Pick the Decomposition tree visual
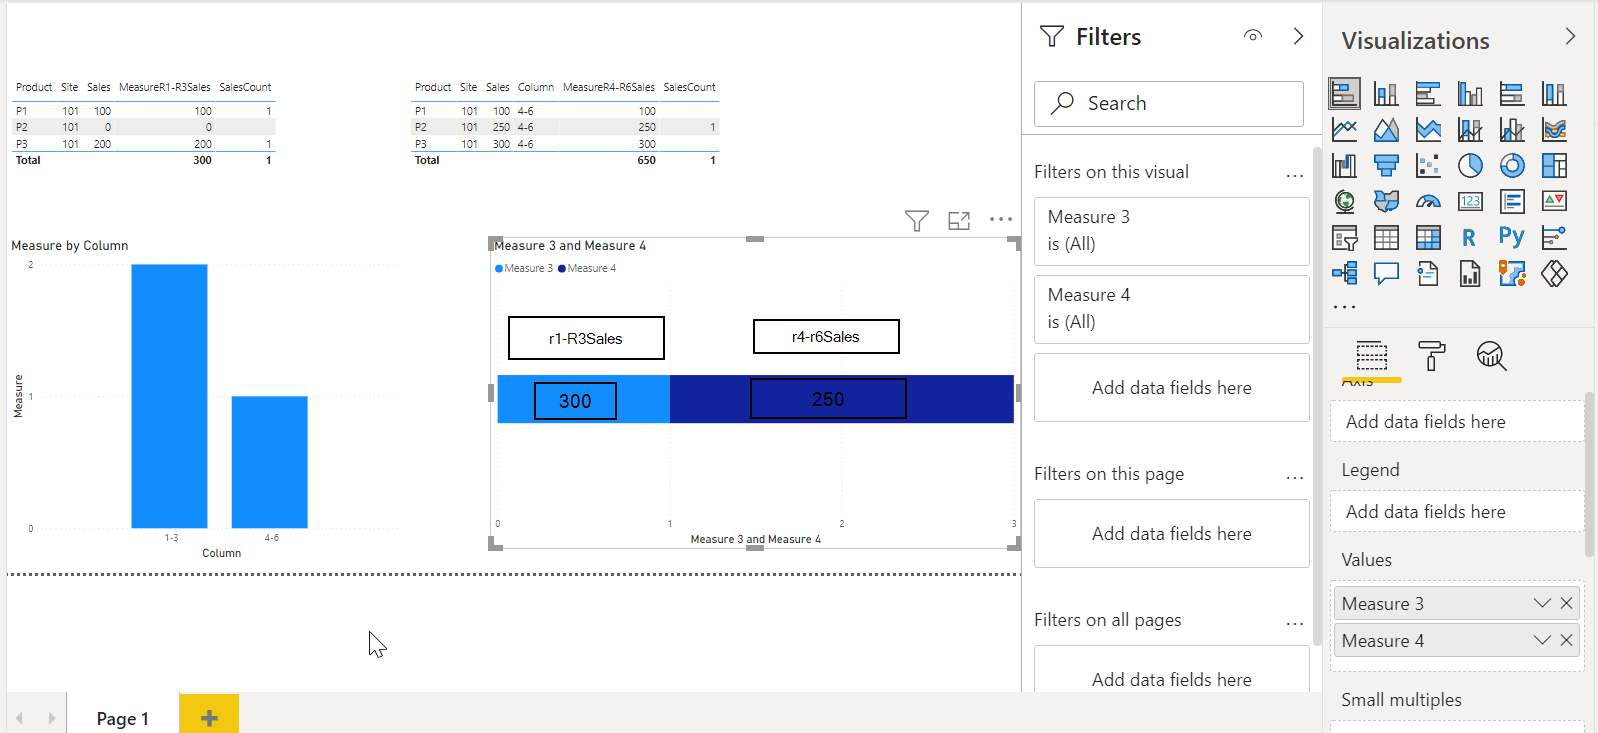The image size is (1598, 733). tap(1344, 273)
